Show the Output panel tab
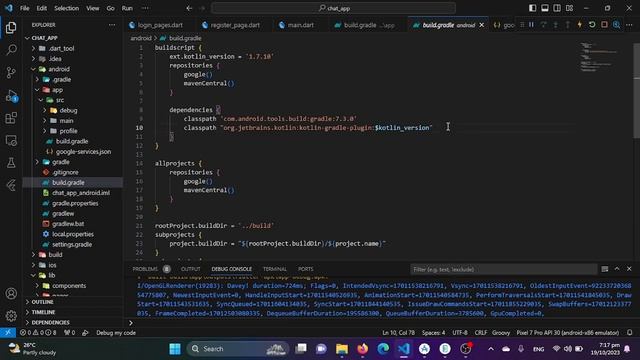This screenshot has height=360, width=640. [191, 269]
